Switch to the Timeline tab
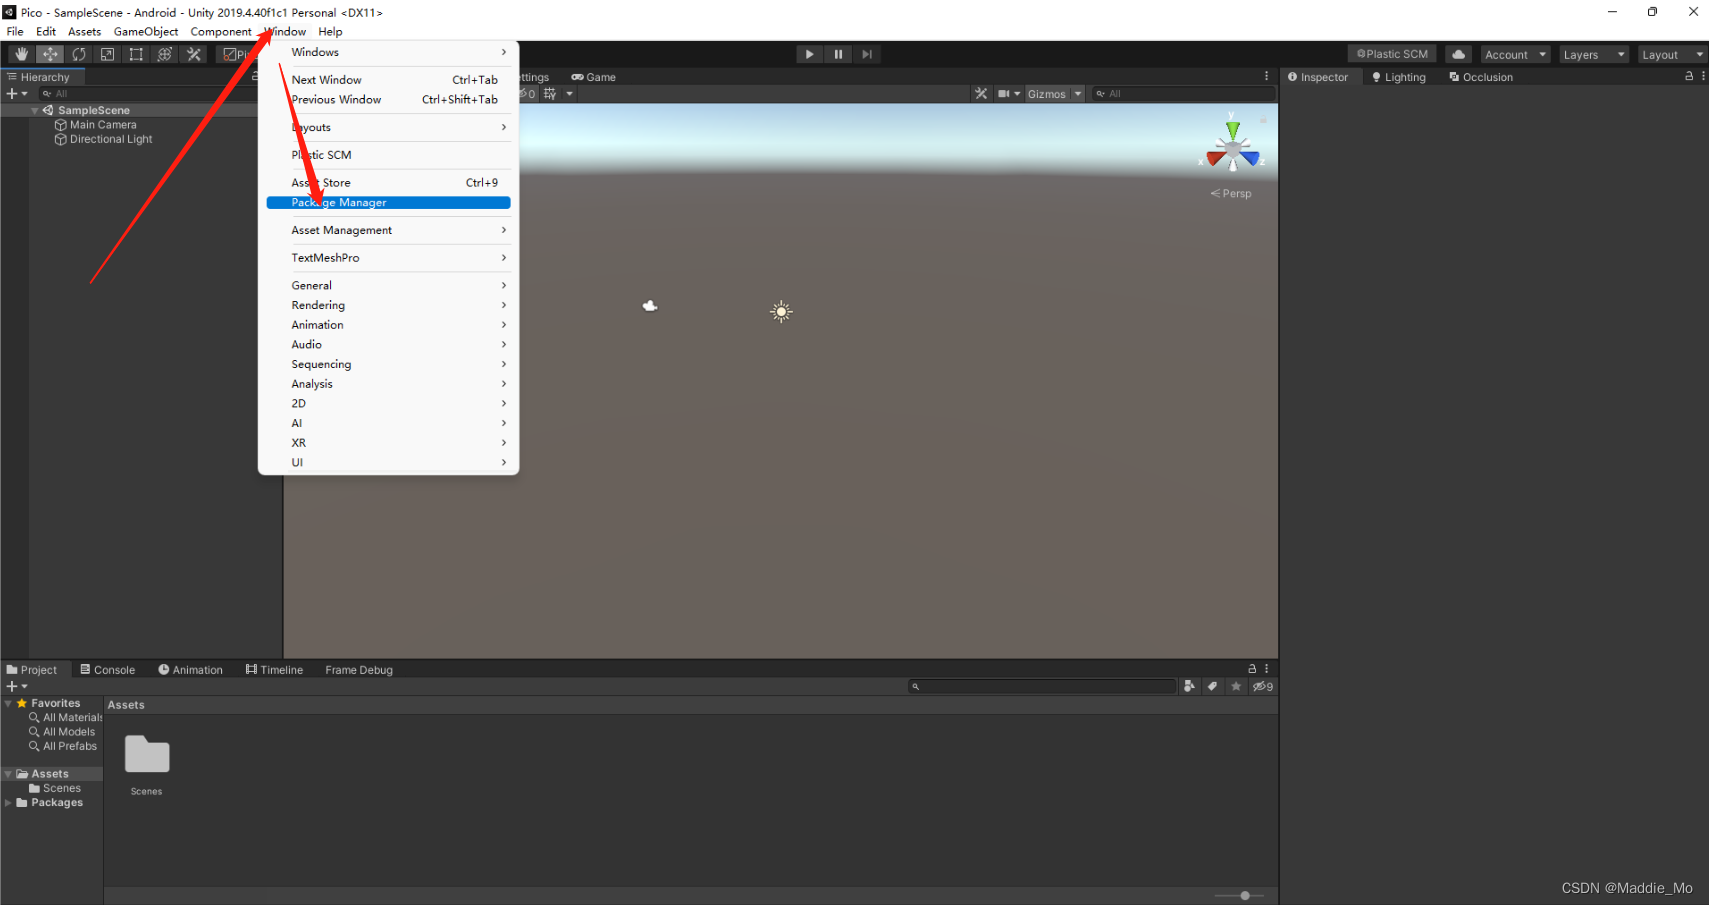 (x=274, y=670)
